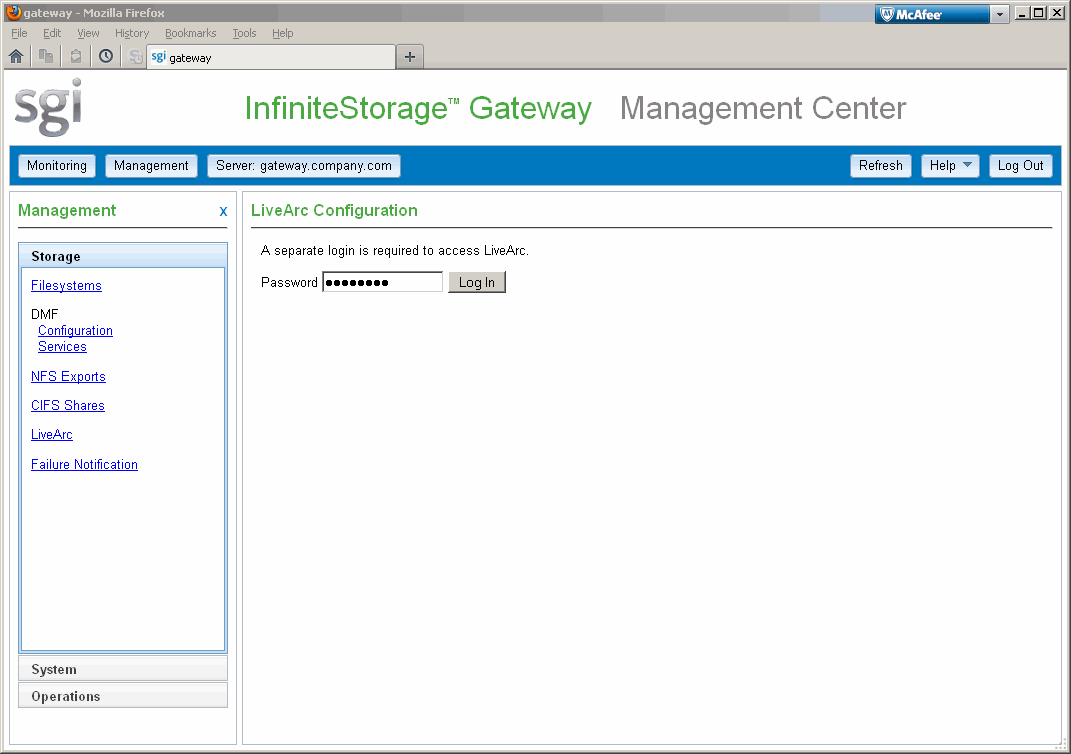
Task: Click the Password label
Action: [x=289, y=283]
